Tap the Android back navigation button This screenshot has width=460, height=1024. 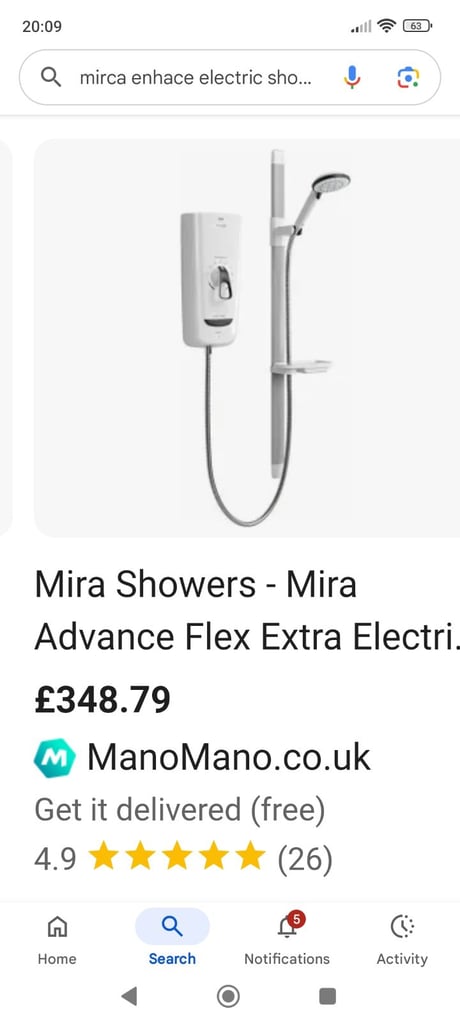[x=129, y=996]
